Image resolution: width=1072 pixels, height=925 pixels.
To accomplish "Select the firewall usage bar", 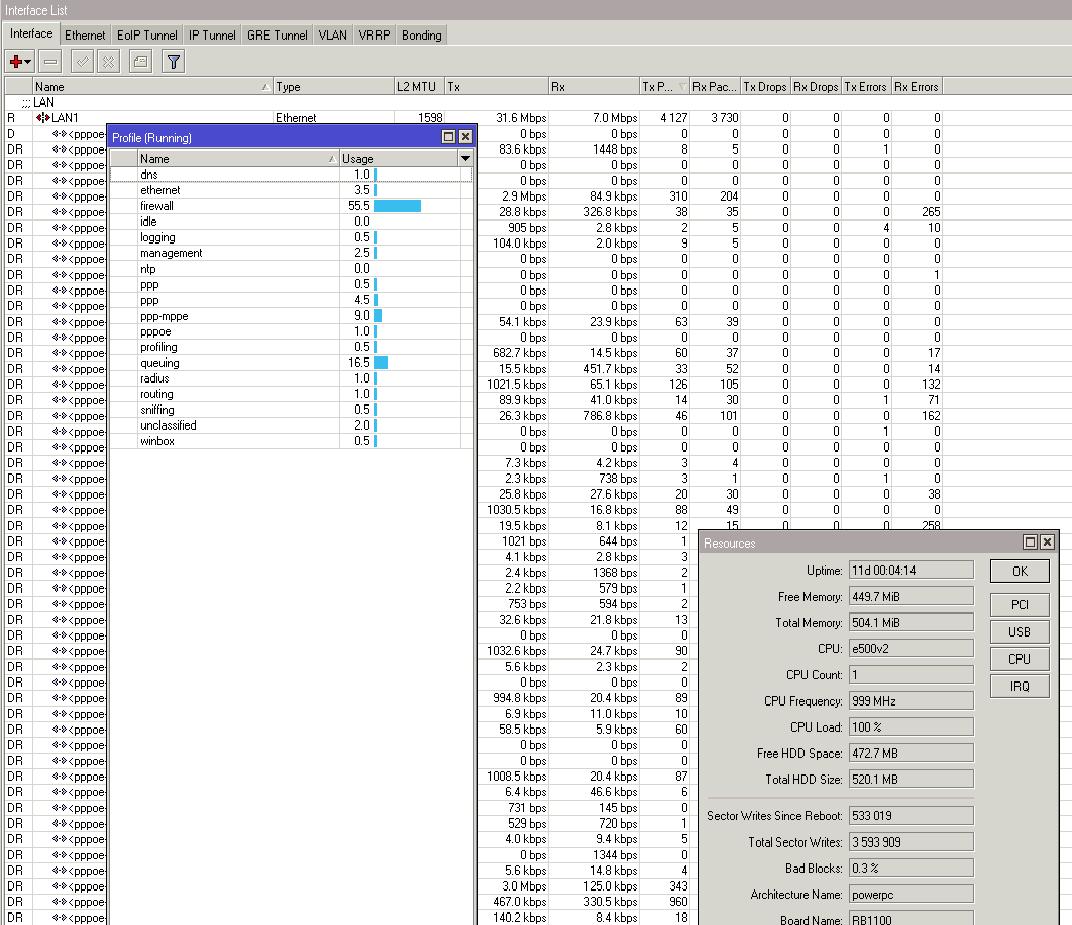I will pyautogui.click(x=397, y=206).
